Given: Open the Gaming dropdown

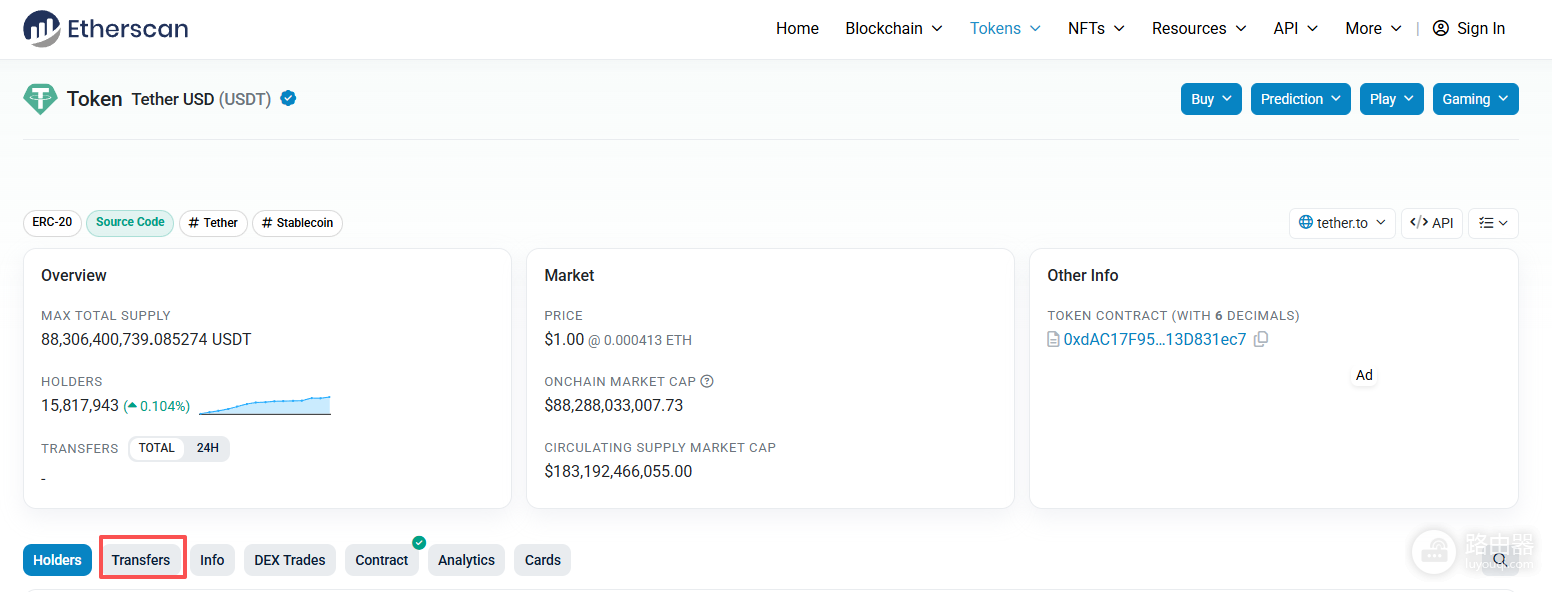Looking at the screenshot, I should tap(1475, 99).
